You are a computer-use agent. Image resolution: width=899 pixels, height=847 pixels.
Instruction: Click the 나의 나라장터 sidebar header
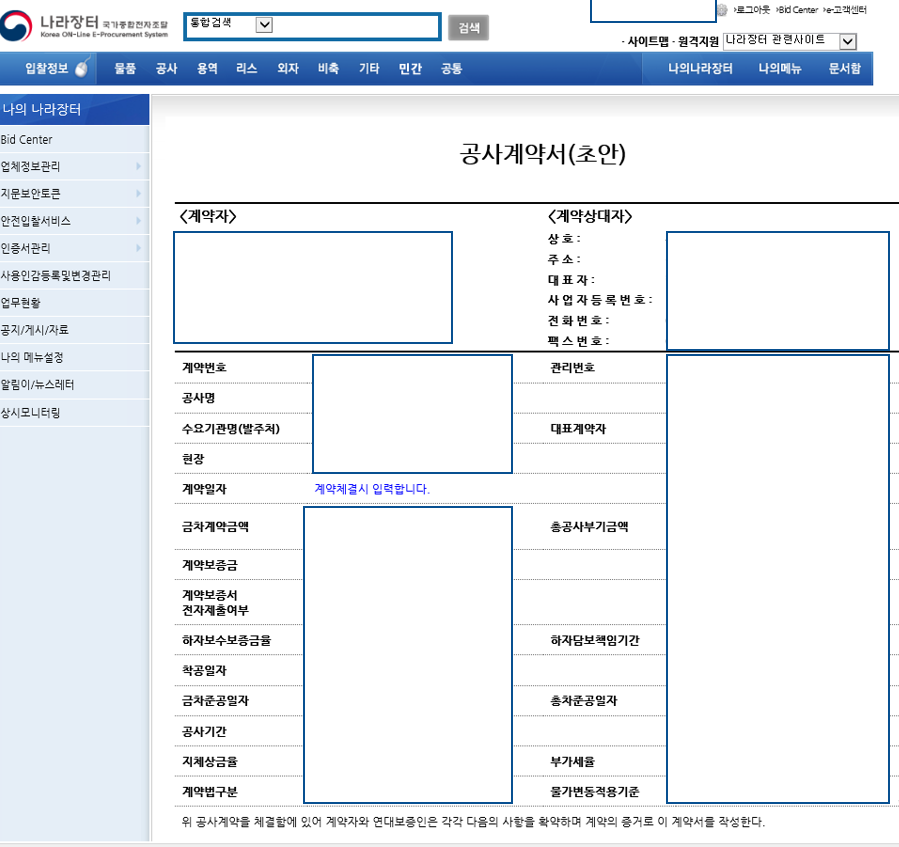(x=75, y=109)
